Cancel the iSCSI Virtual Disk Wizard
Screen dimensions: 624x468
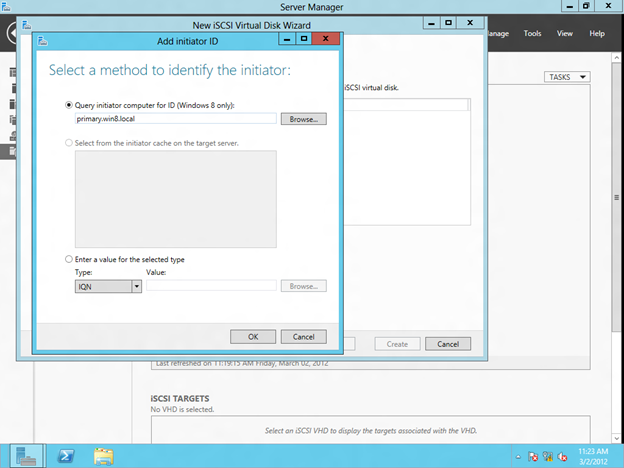coord(447,343)
